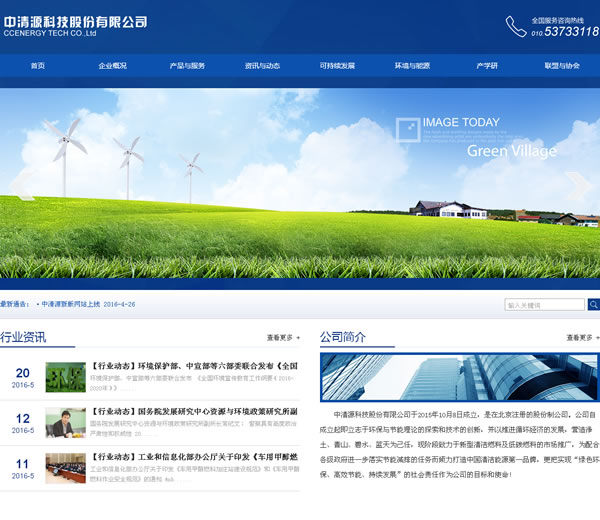Click the 中清源科技 company logo
This screenshot has height=520, width=600.
[x=75, y=26]
